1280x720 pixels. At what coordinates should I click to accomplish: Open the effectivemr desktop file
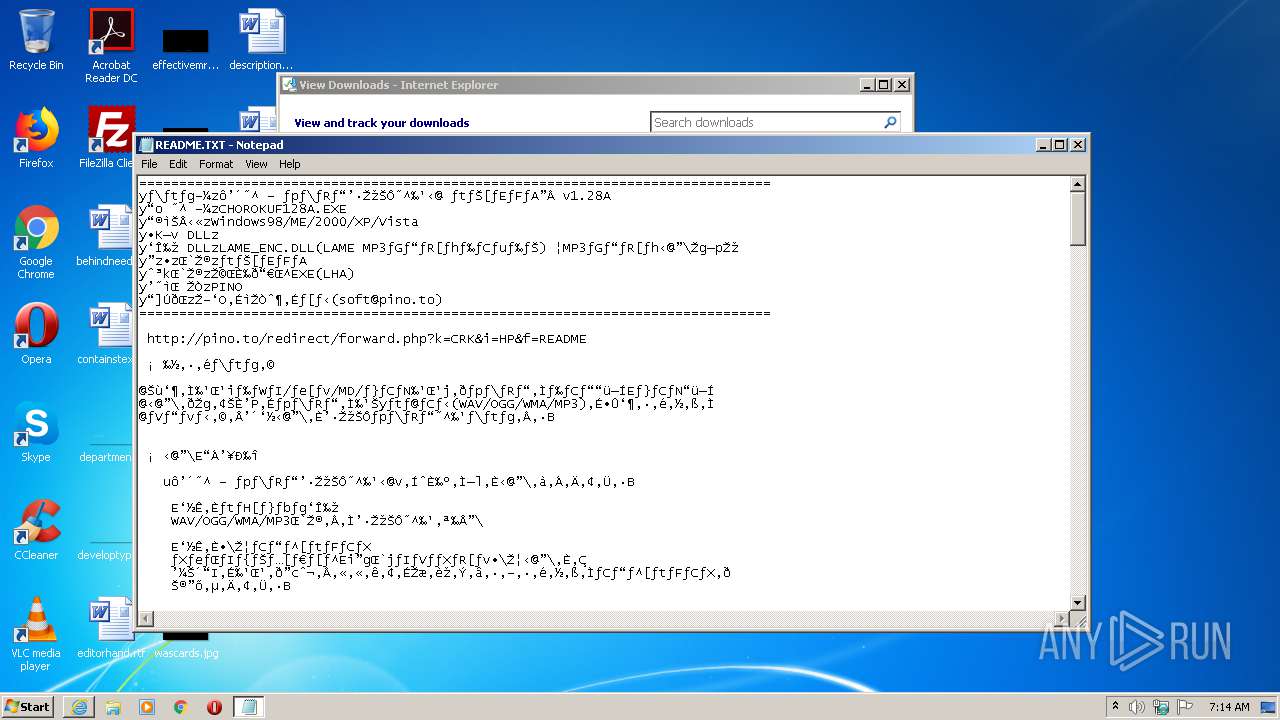click(186, 48)
